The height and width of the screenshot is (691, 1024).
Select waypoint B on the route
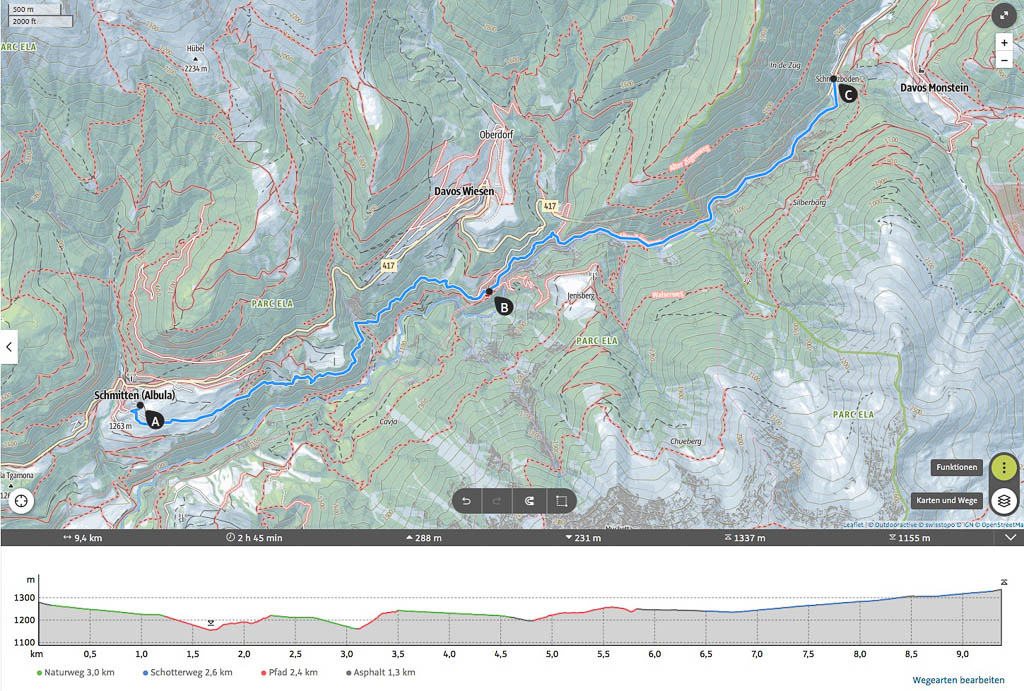[x=504, y=307]
